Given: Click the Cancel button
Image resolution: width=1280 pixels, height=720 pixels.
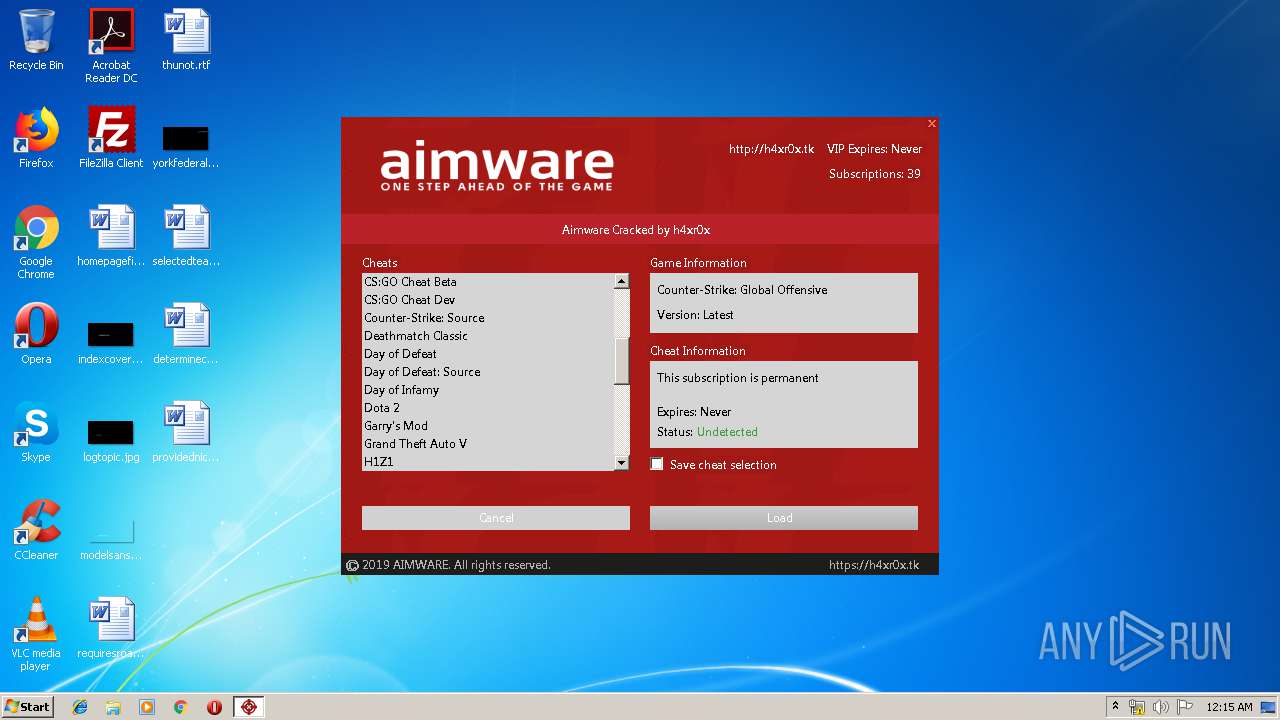Looking at the screenshot, I should point(496,518).
